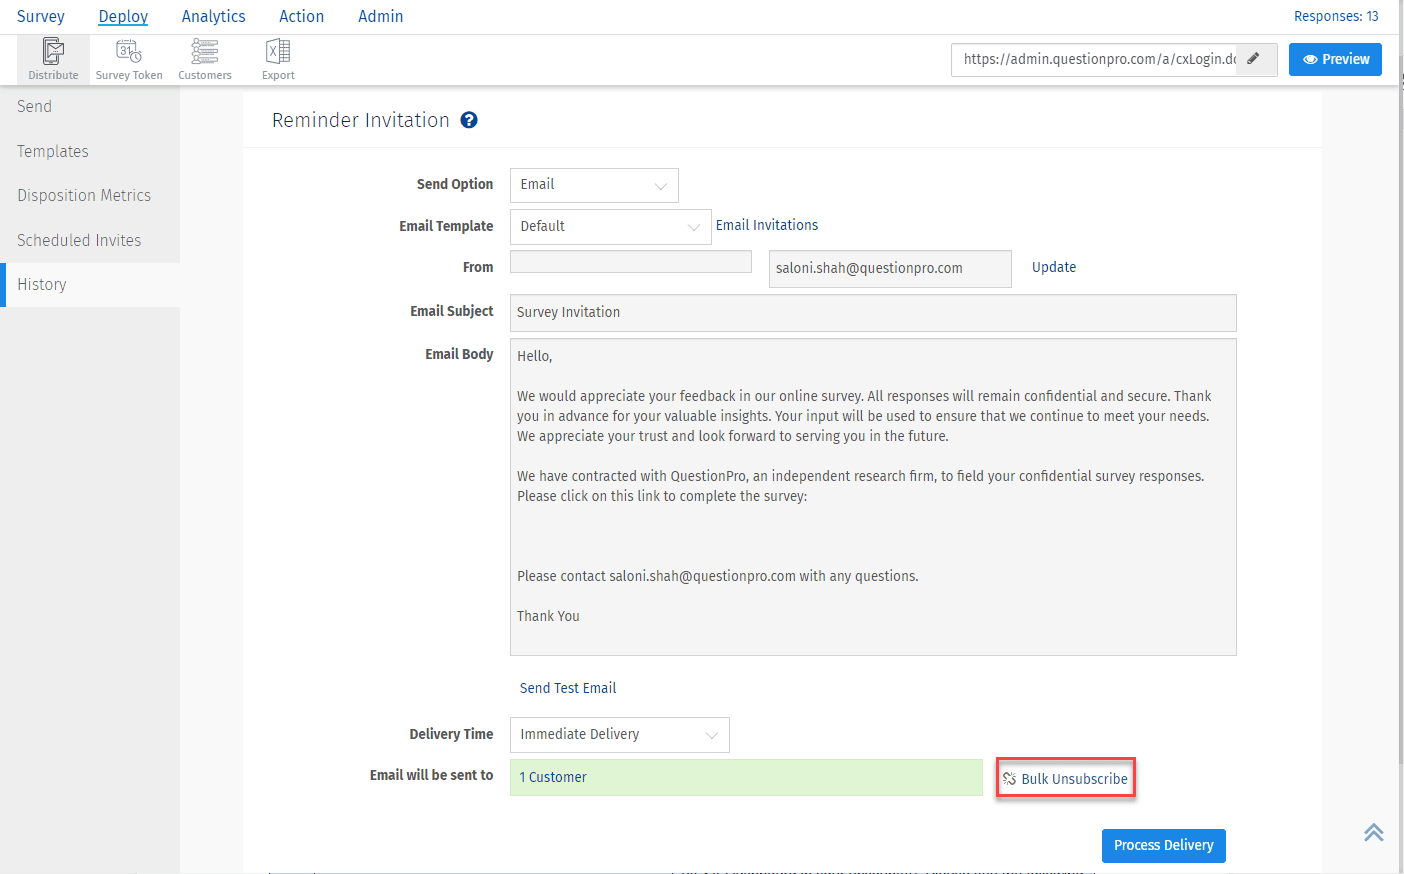Screen dimensions: 1404x874
Task: Switch to the Analytics menu tab
Action: (213, 16)
